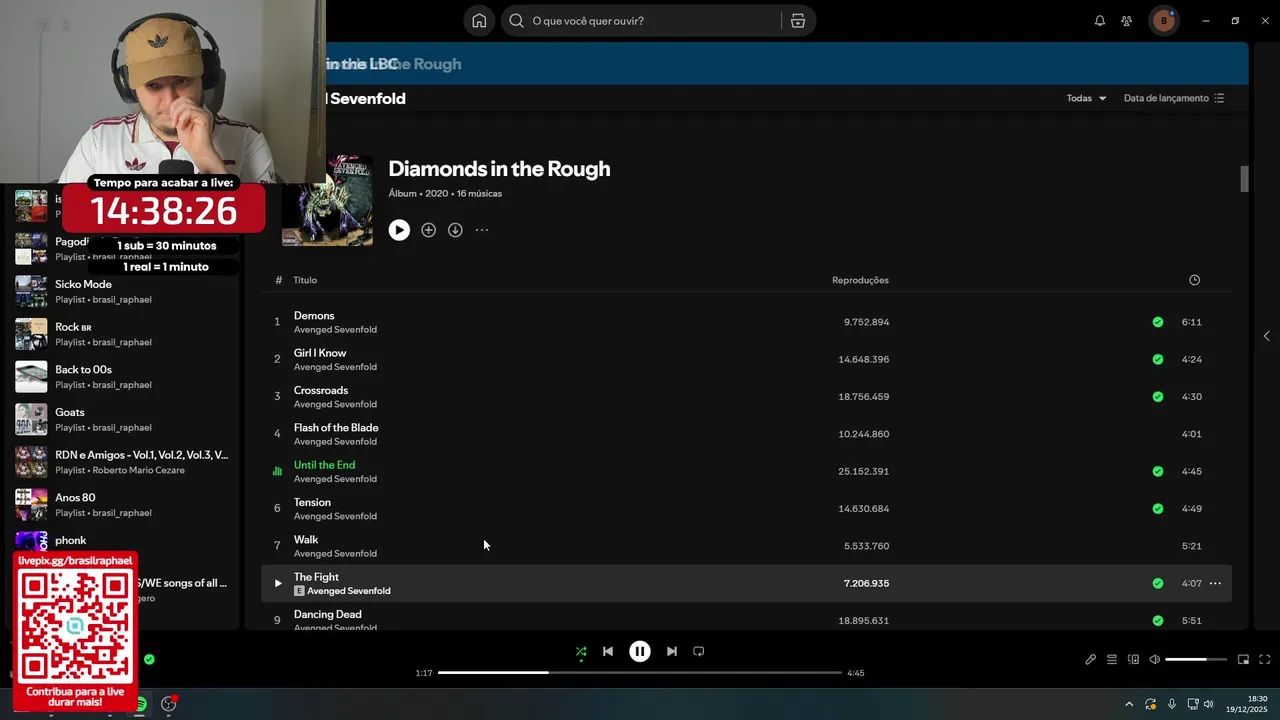
Task: Open the lyrics microphone icon
Action: pyautogui.click(x=1090, y=660)
